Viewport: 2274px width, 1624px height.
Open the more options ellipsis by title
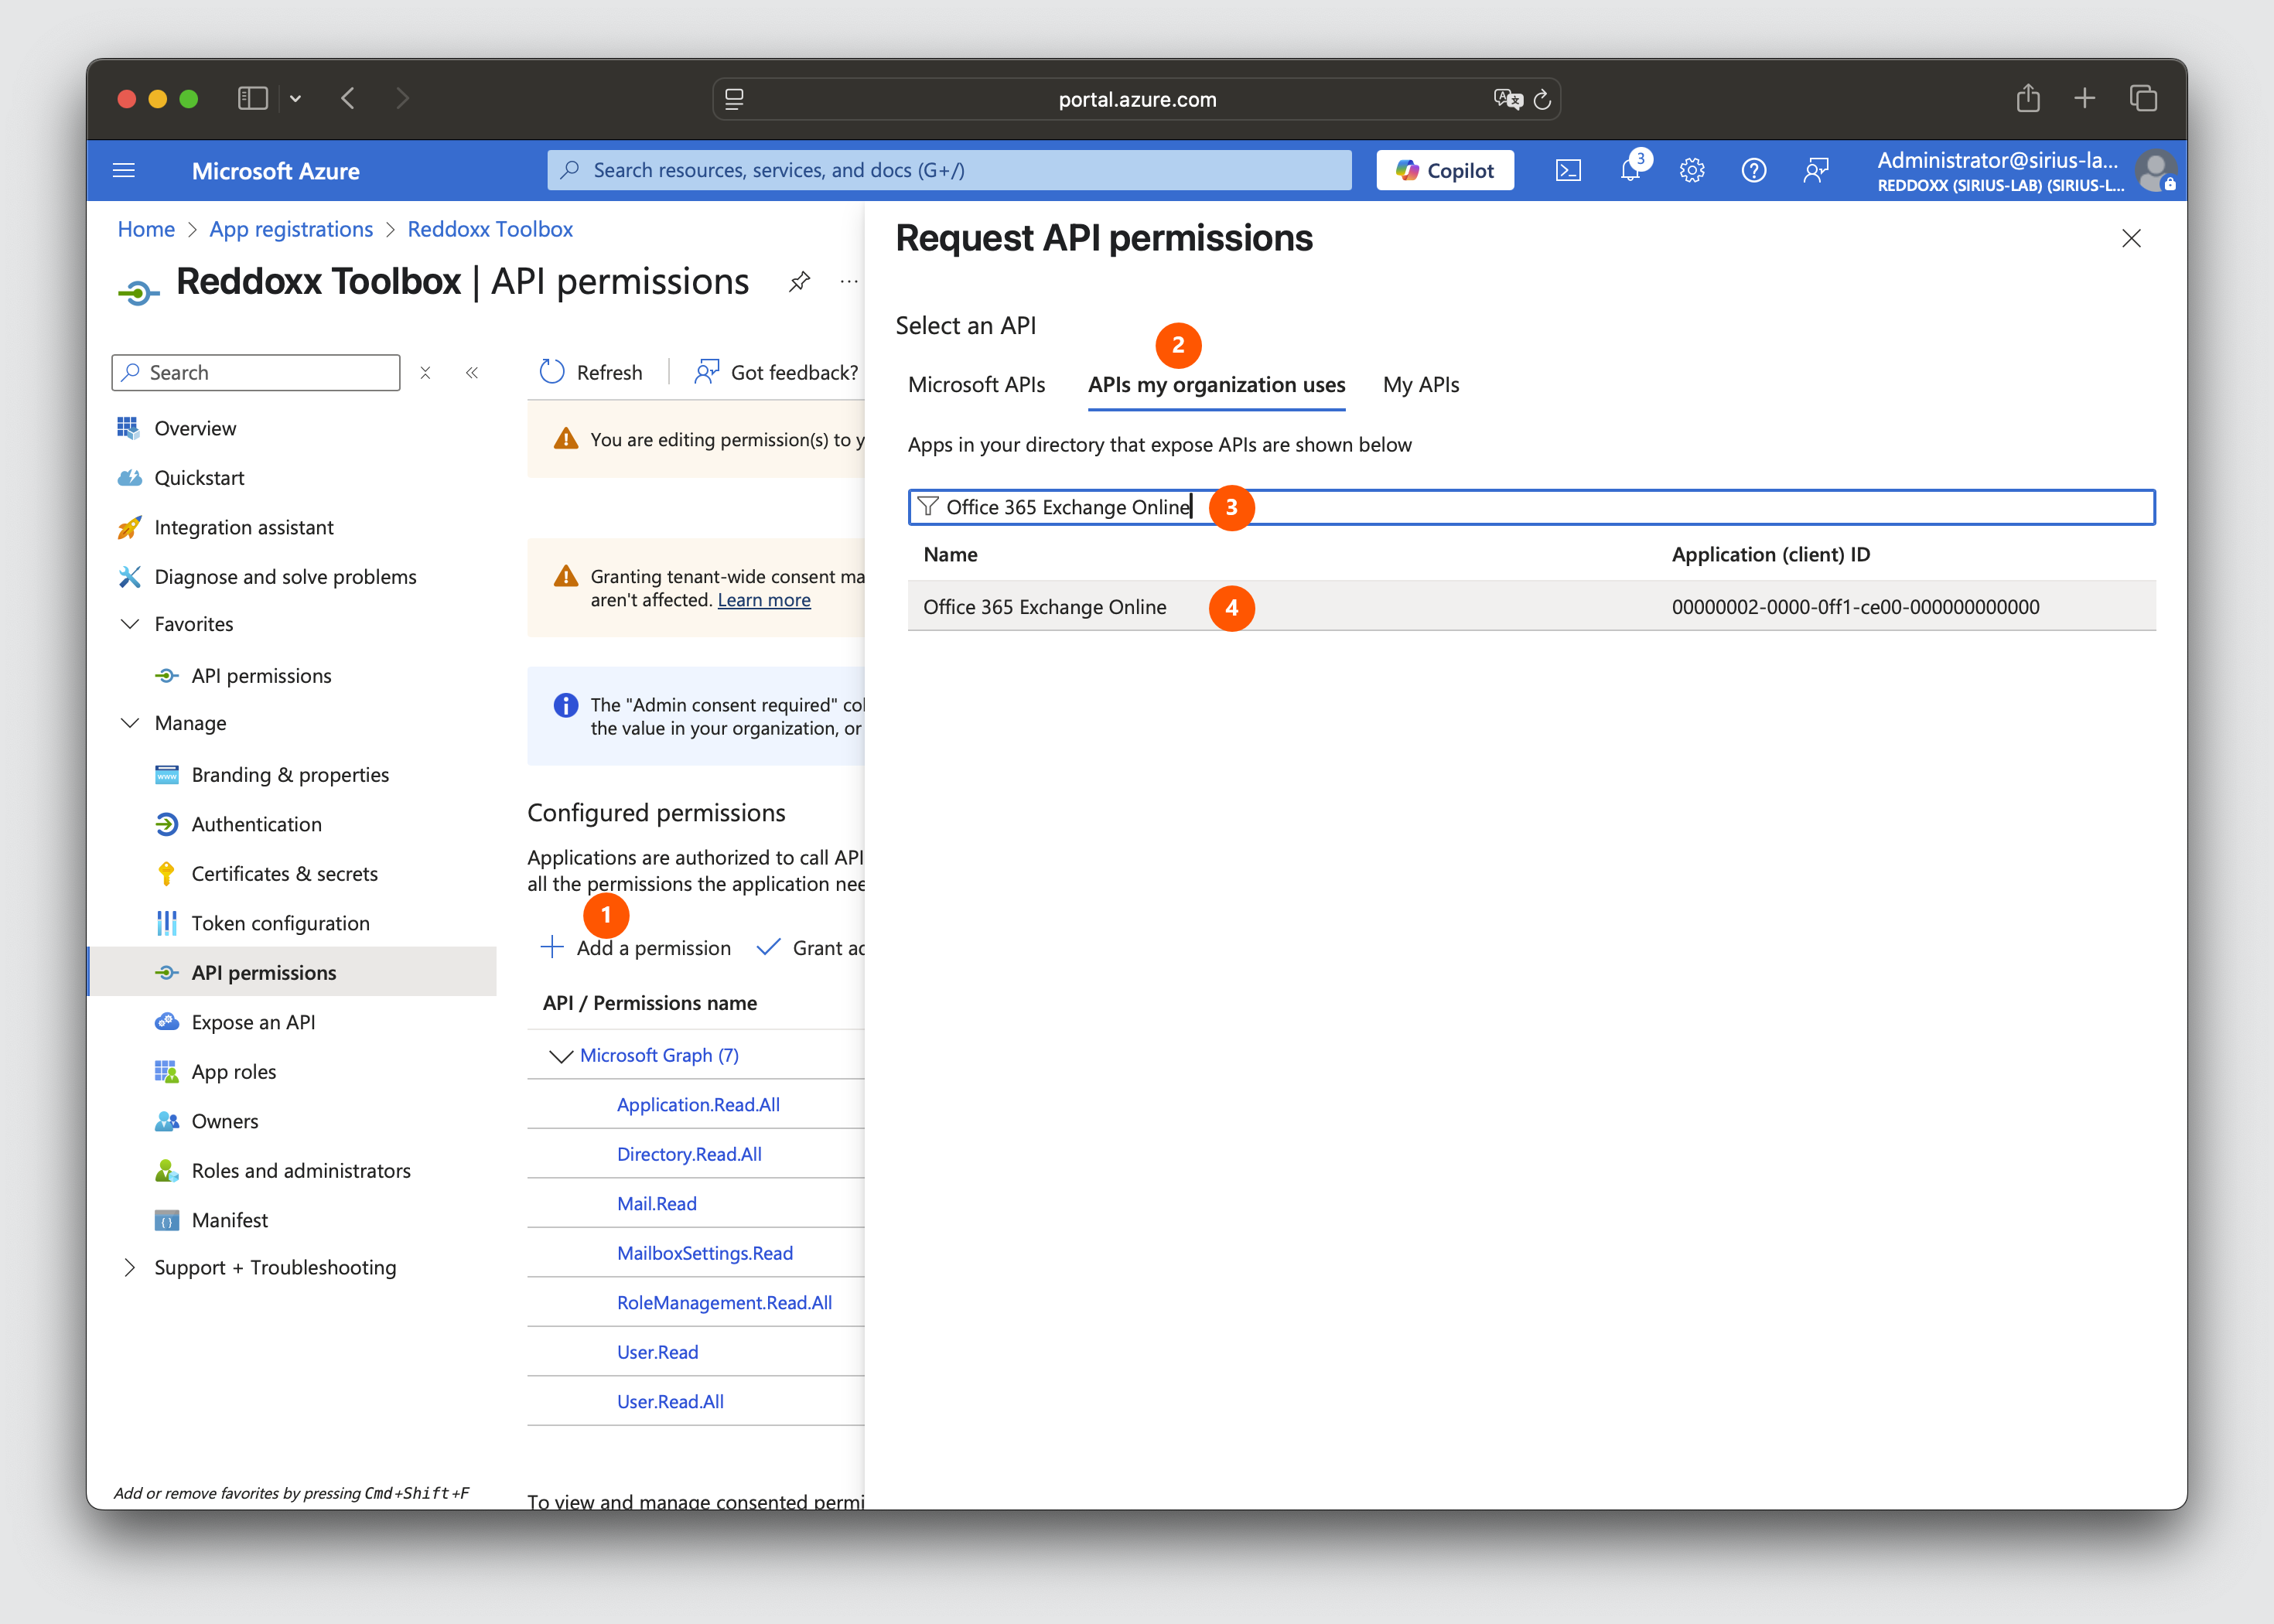pos(849,282)
